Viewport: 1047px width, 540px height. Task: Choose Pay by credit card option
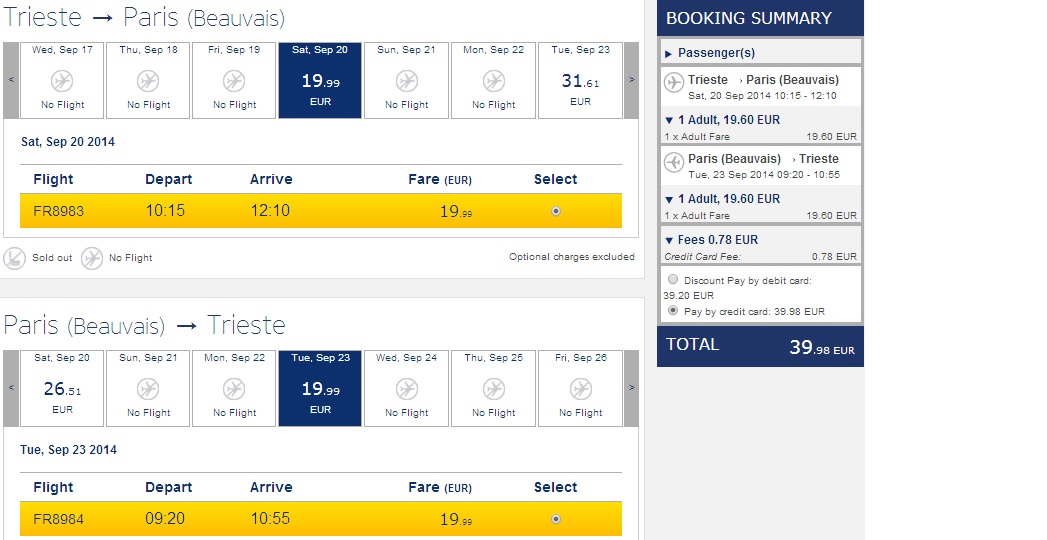pyautogui.click(x=673, y=311)
